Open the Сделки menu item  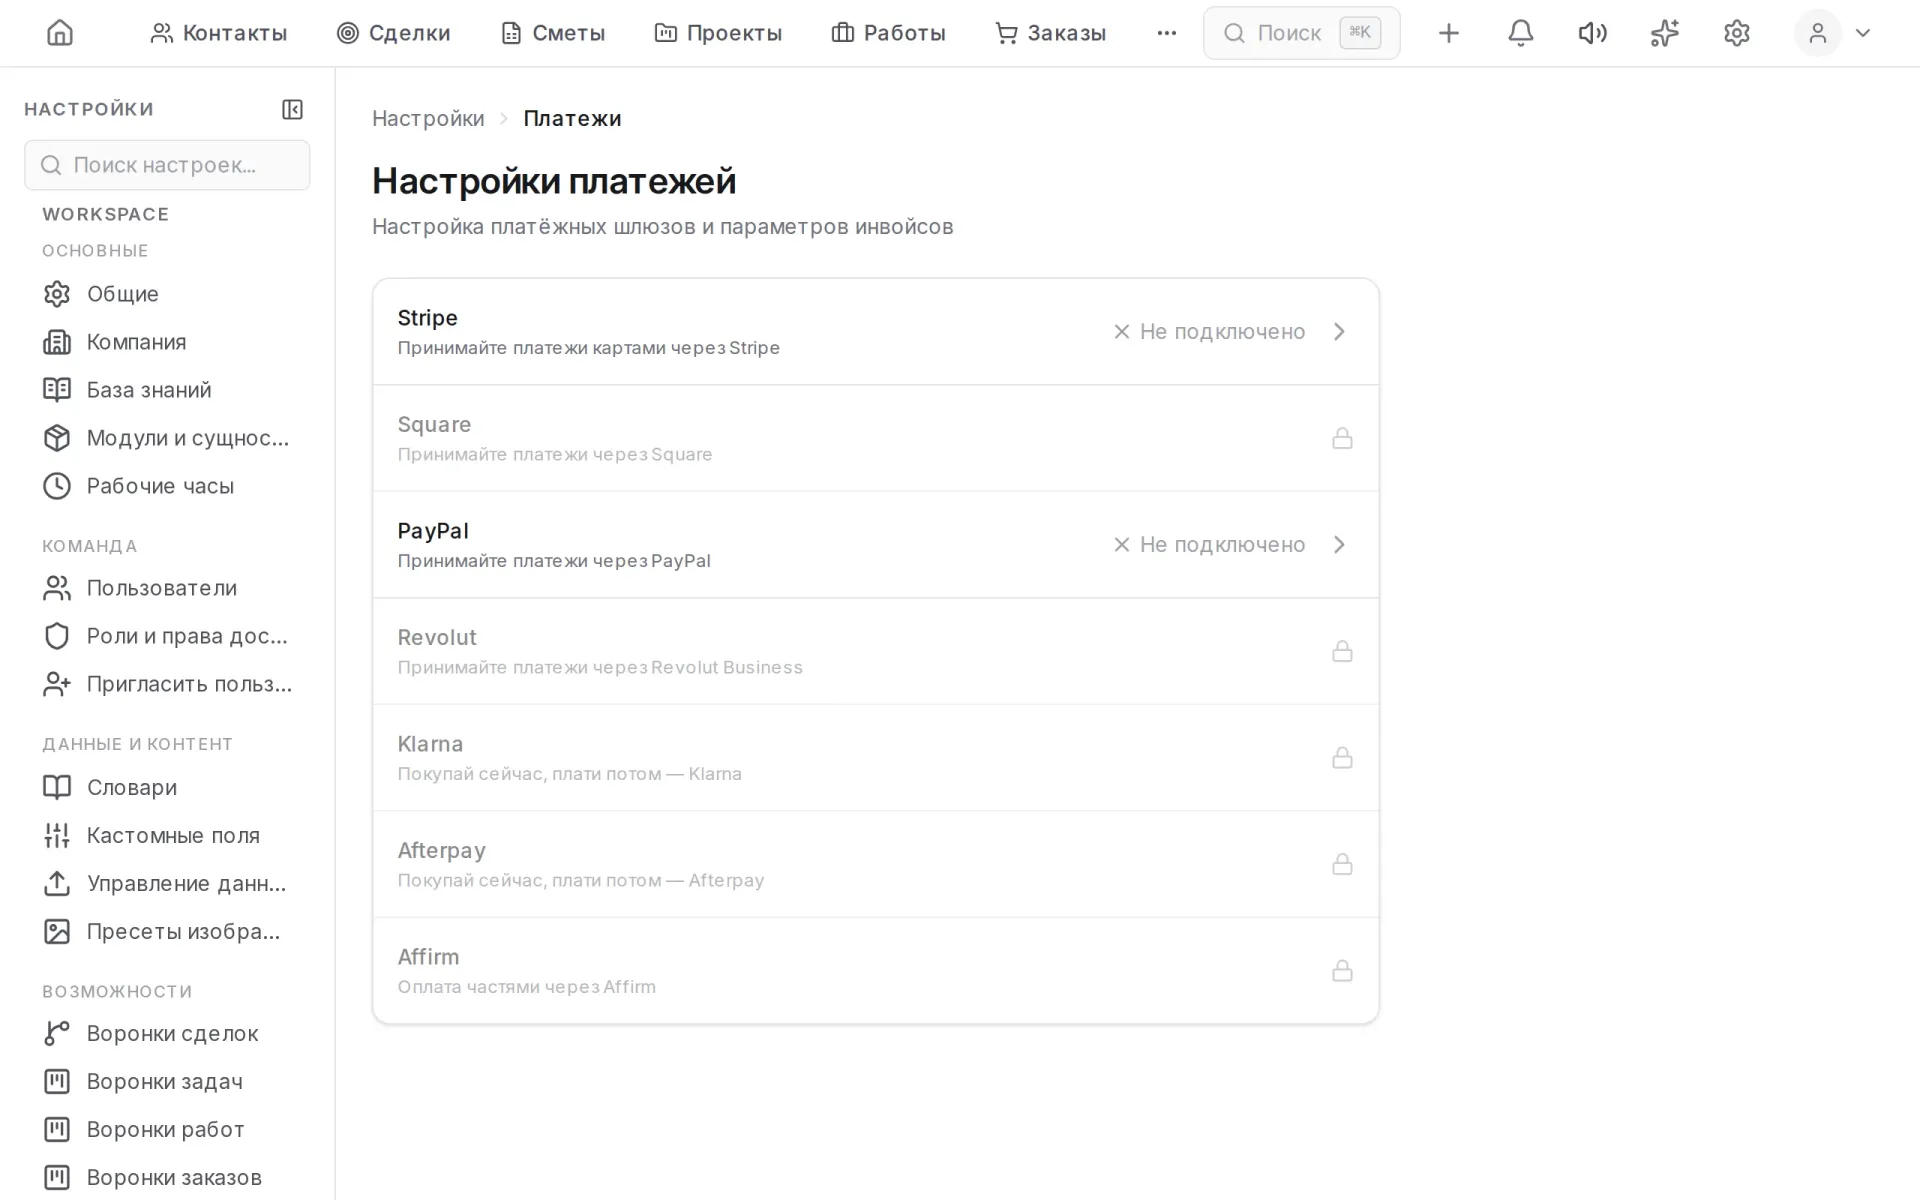[x=393, y=33]
